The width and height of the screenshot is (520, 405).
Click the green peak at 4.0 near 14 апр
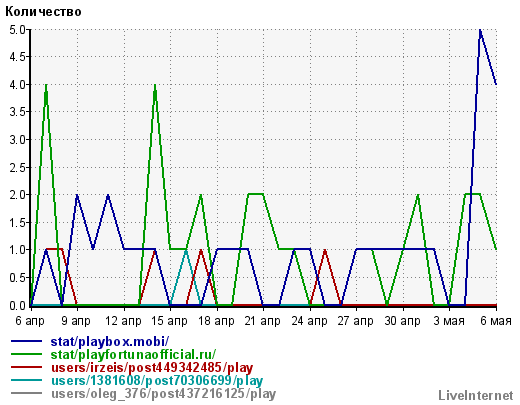155,85
